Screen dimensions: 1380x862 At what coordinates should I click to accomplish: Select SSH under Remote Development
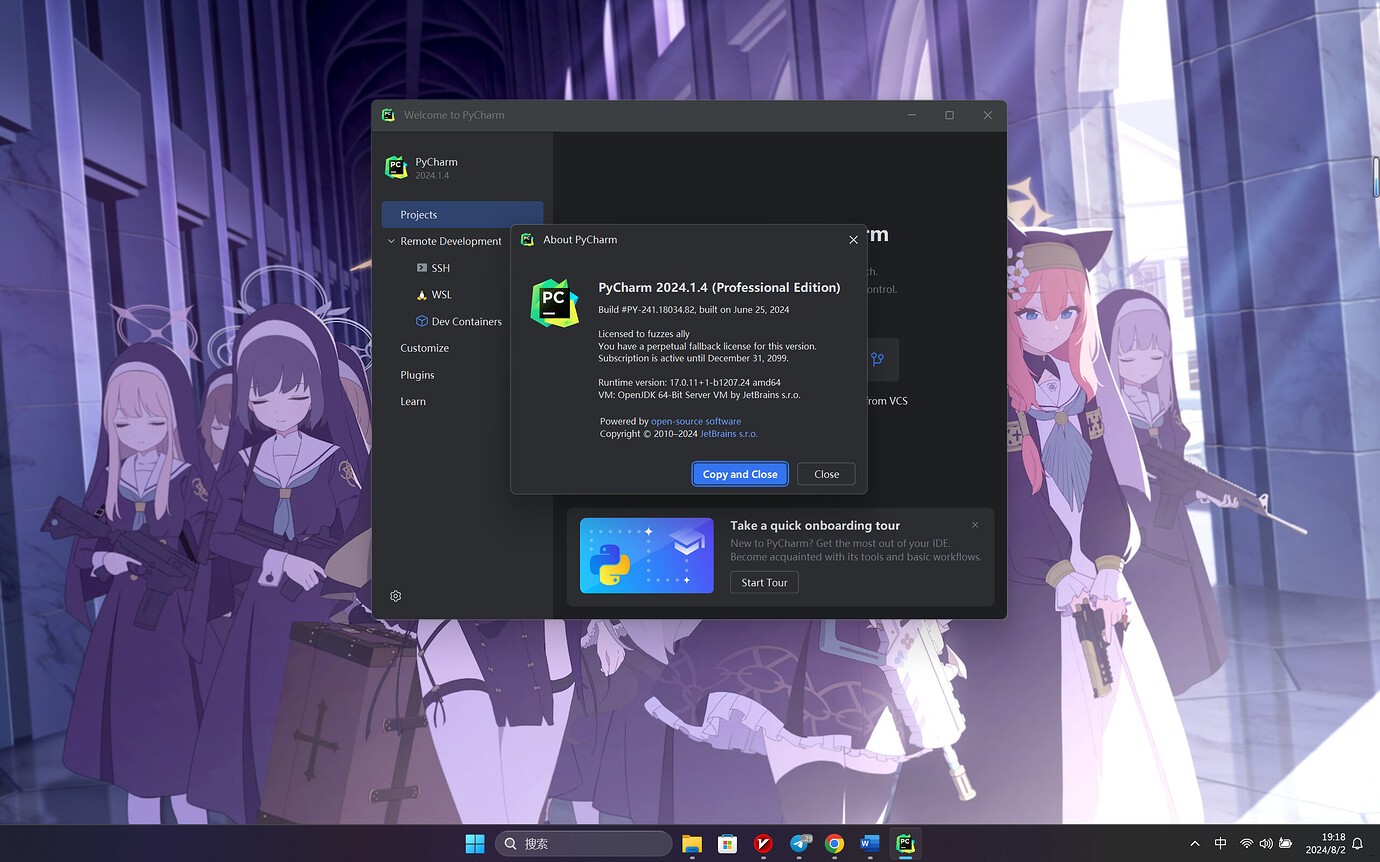[440, 268]
